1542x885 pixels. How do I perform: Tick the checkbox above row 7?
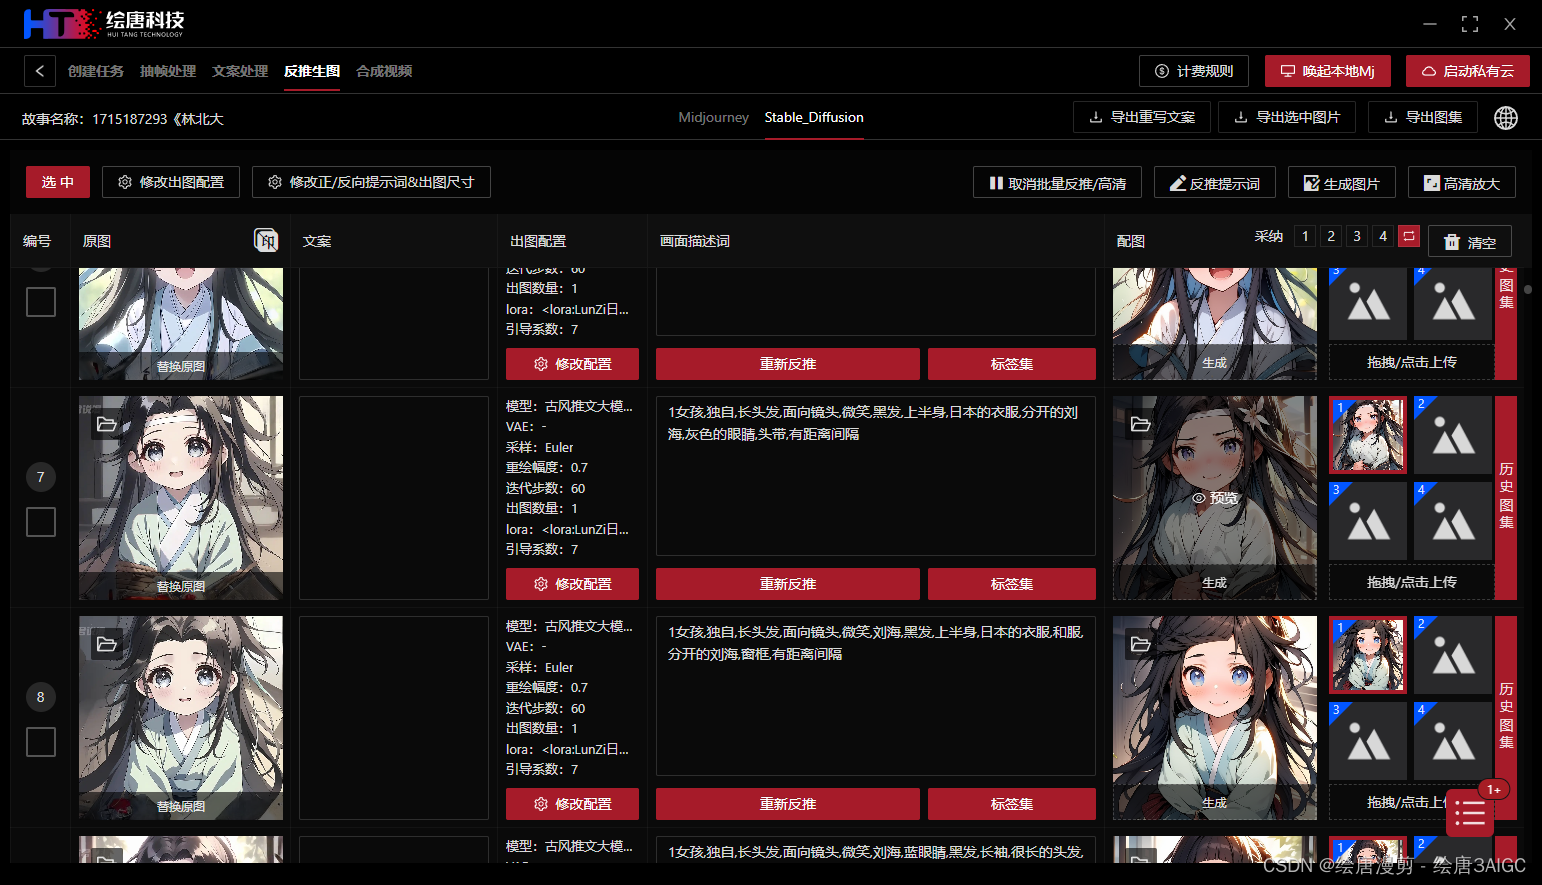(x=41, y=302)
